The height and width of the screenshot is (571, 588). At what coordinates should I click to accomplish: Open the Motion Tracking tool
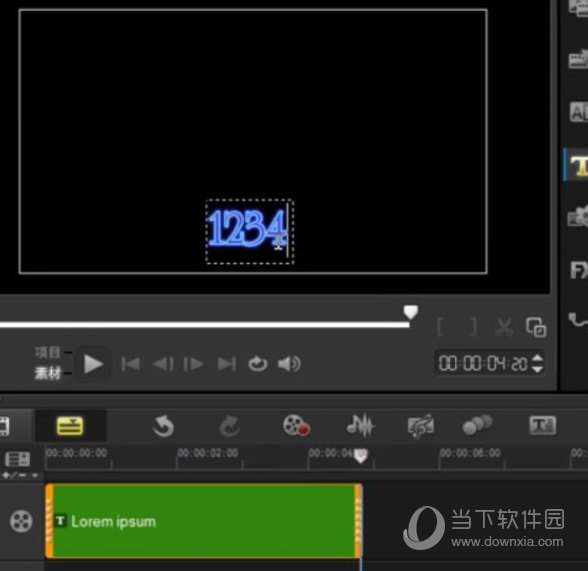[x=477, y=425]
